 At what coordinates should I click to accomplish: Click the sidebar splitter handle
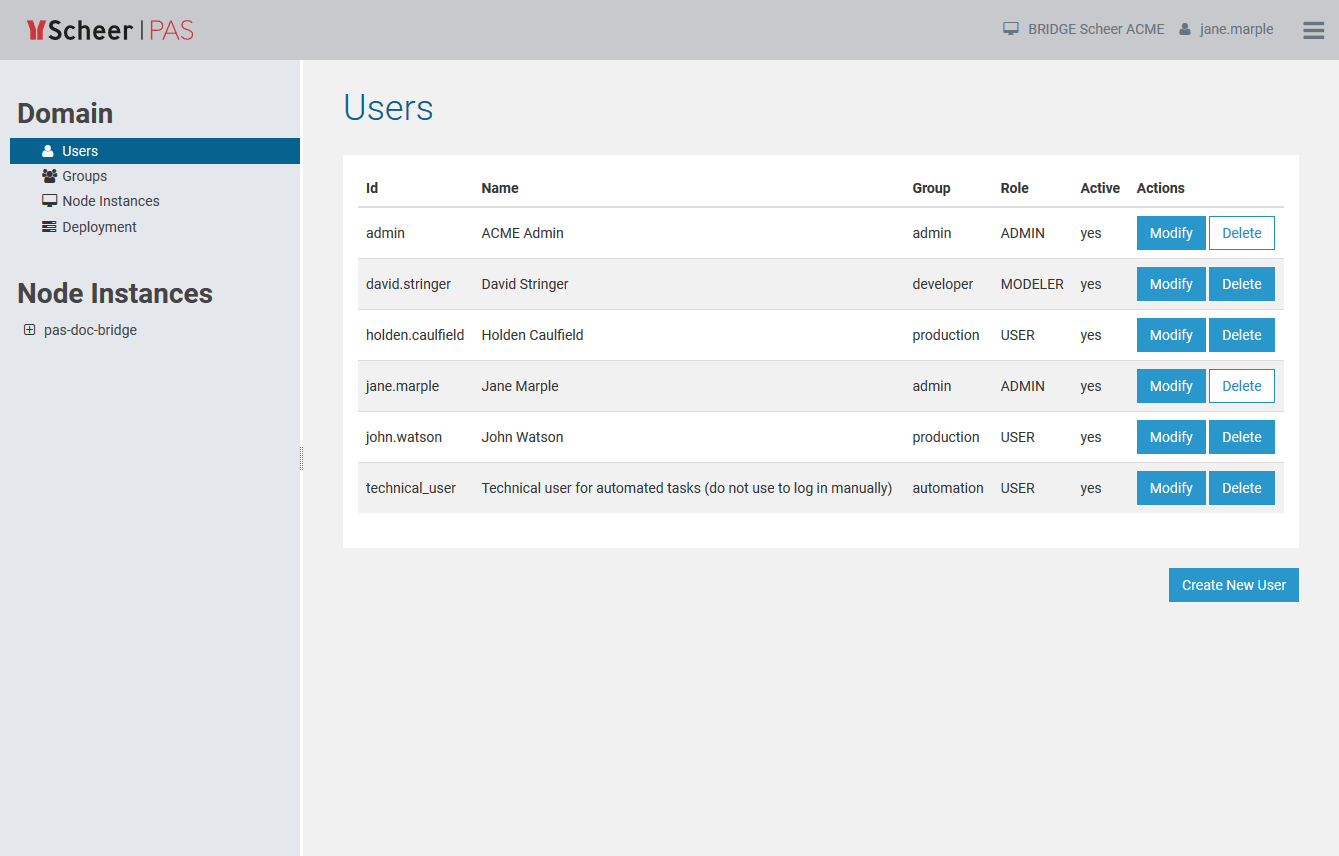(301, 458)
